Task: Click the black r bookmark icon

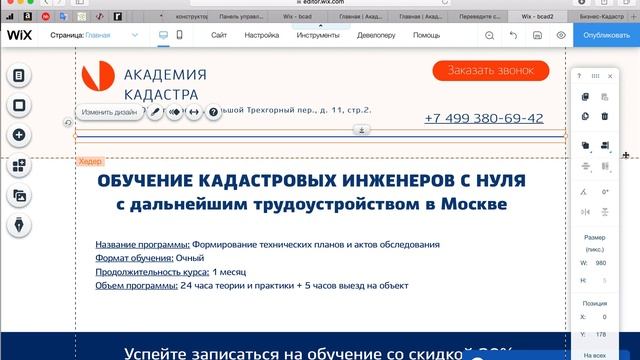Action: point(118,16)
